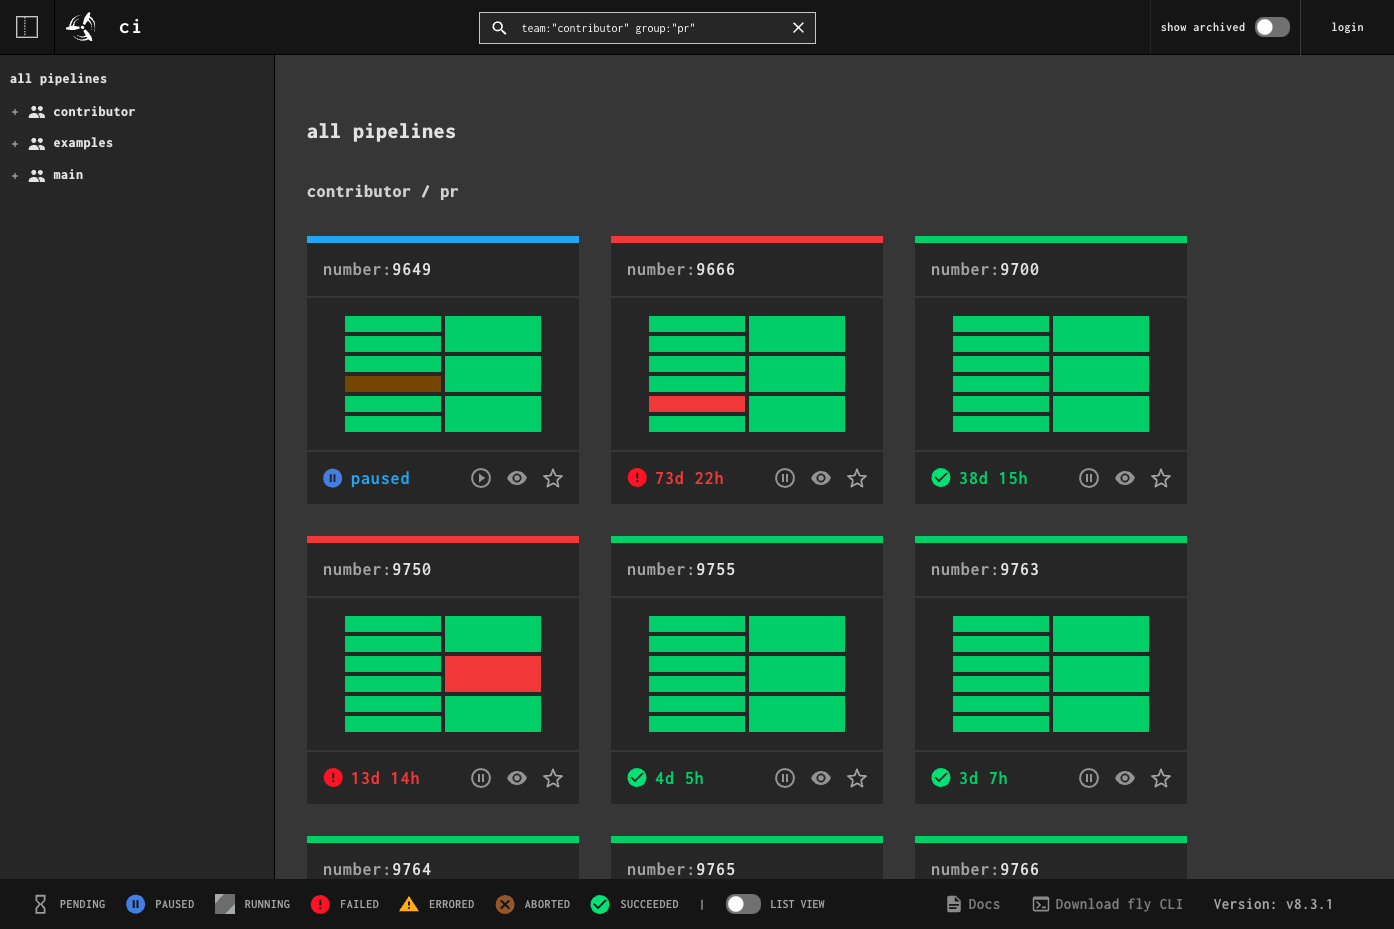Viewport: 1394px width, 929px height.
Task: Select the failed red job in number:9666
Action: 697,404
